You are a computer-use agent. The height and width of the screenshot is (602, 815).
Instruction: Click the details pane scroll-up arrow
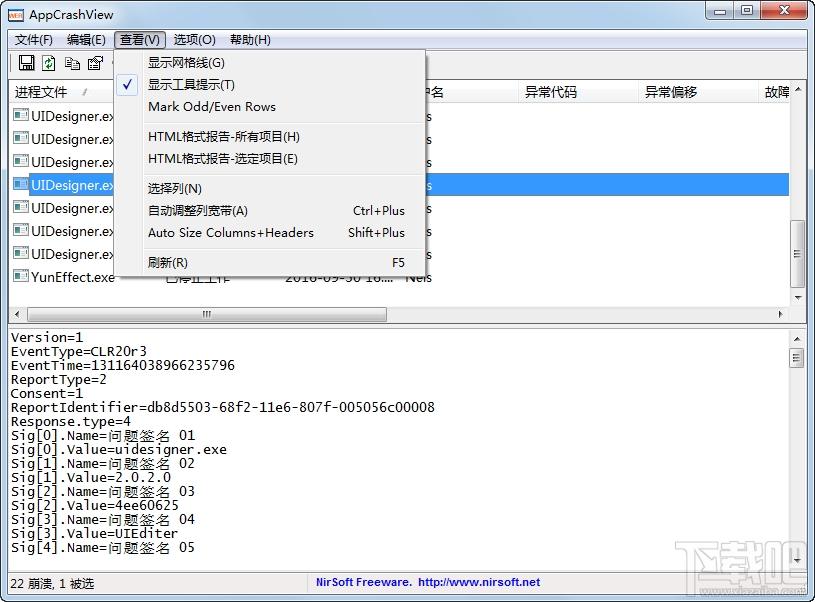797,339
